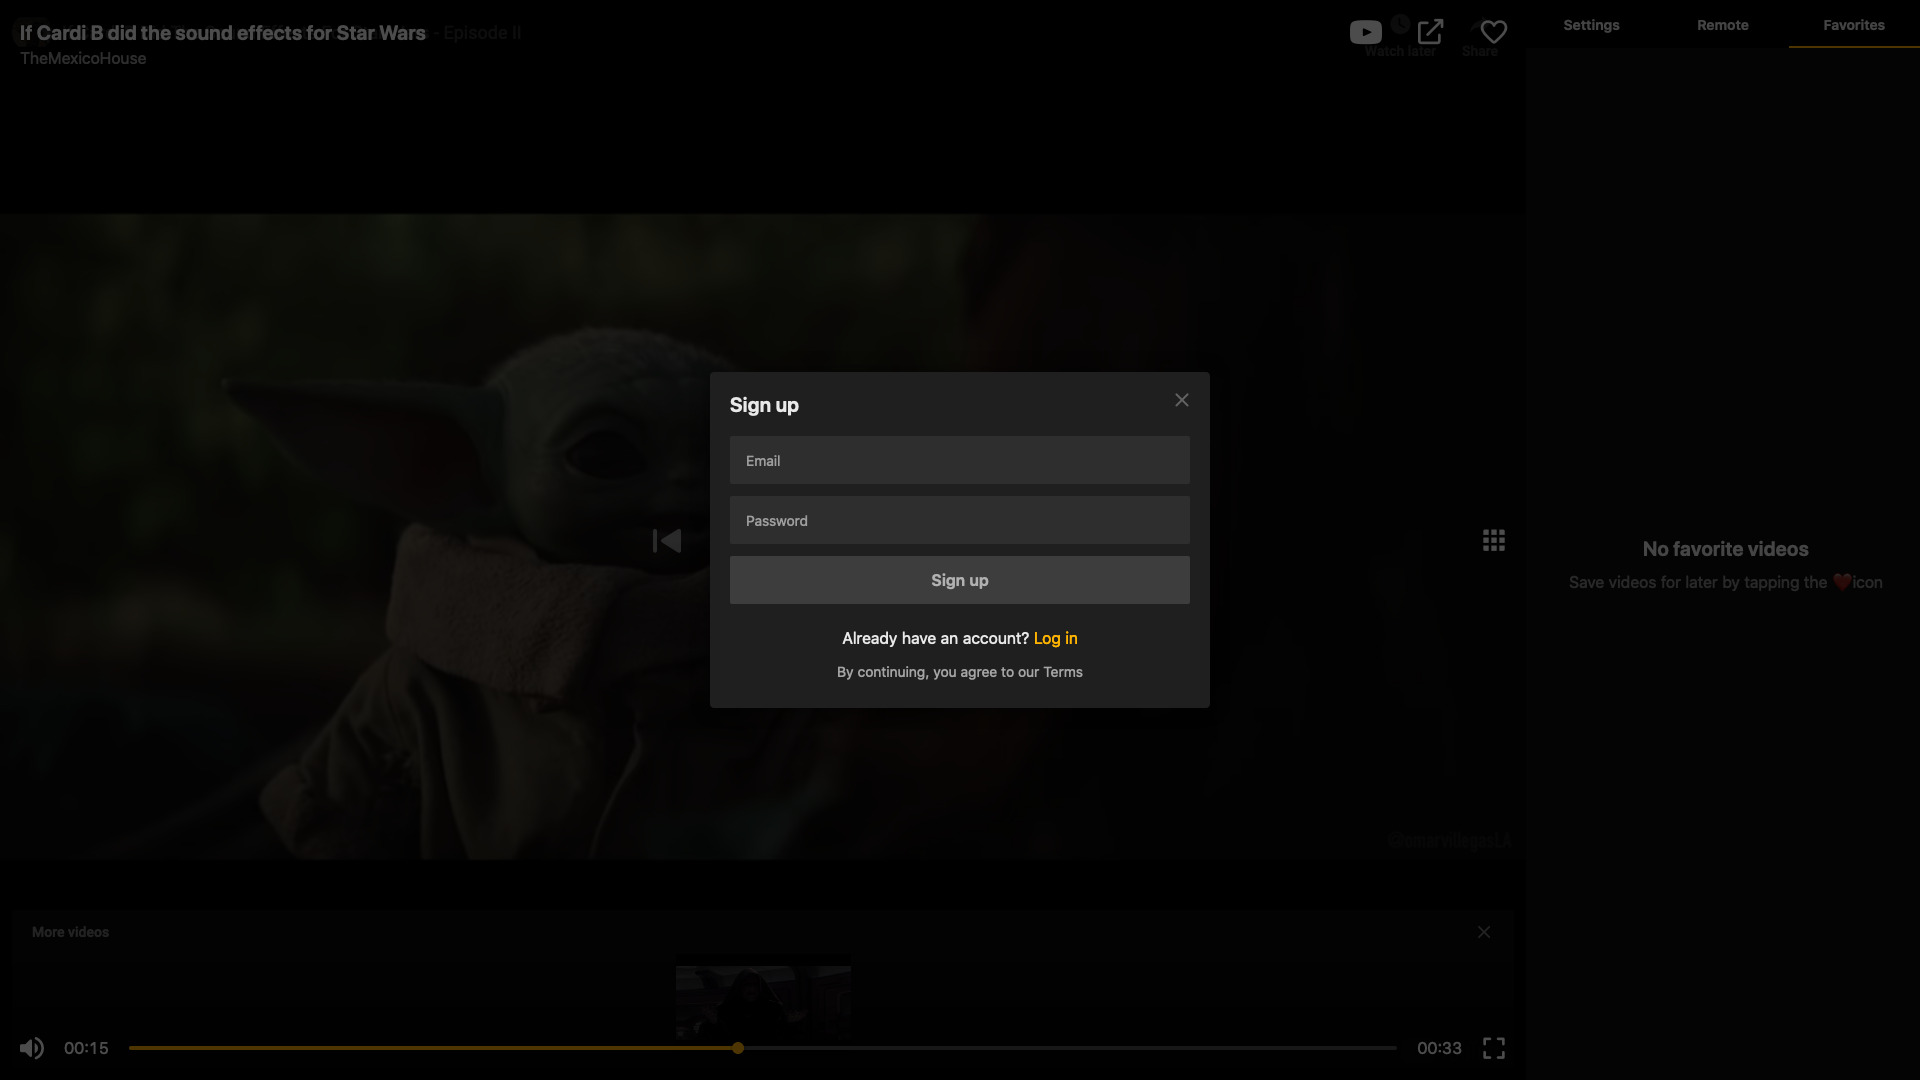The height and width of the screenshot is (1080, 1920).
Task: Click the TheMexicoHouse channel name
Action: [83, 58]
